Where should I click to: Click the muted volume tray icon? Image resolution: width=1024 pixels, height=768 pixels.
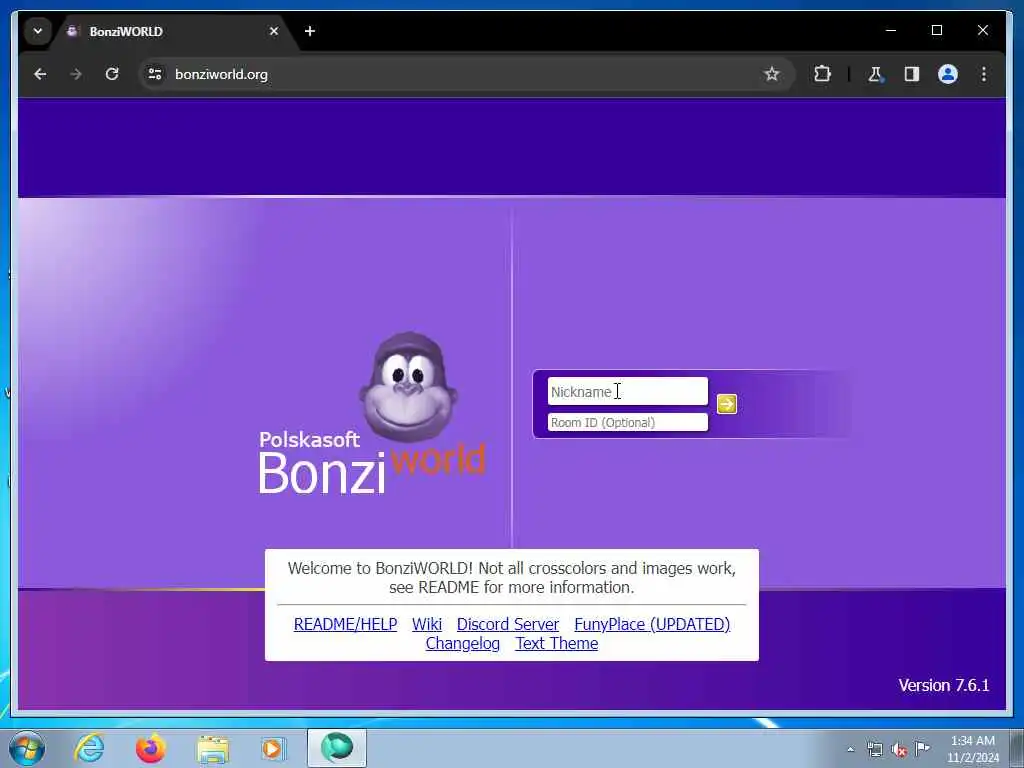899,749
